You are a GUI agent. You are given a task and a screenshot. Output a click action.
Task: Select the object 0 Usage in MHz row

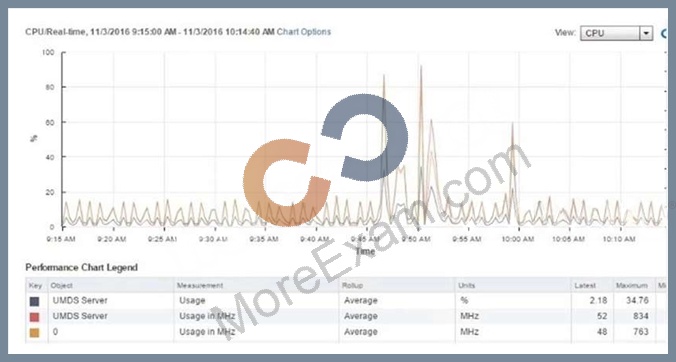click(346, 332)
